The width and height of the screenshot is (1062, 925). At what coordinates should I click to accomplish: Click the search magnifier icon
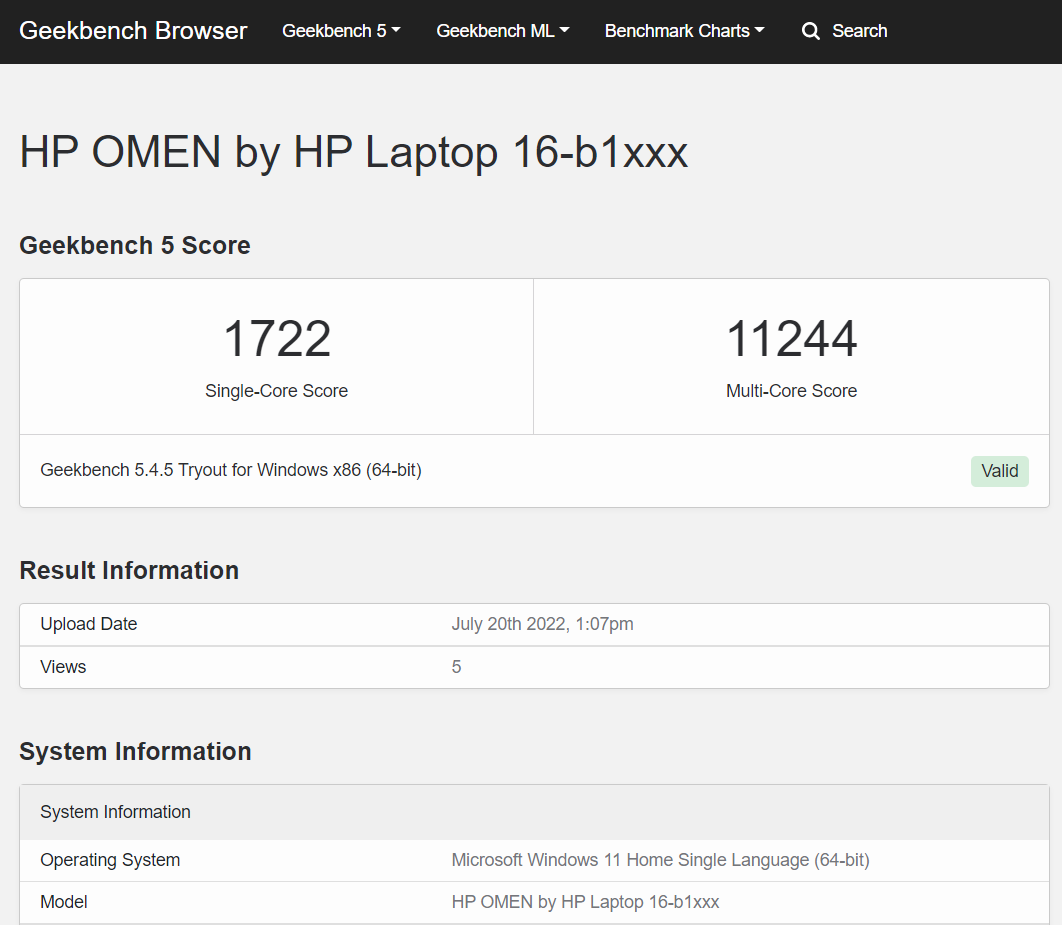pyautogui.click(x=810, y=31)
